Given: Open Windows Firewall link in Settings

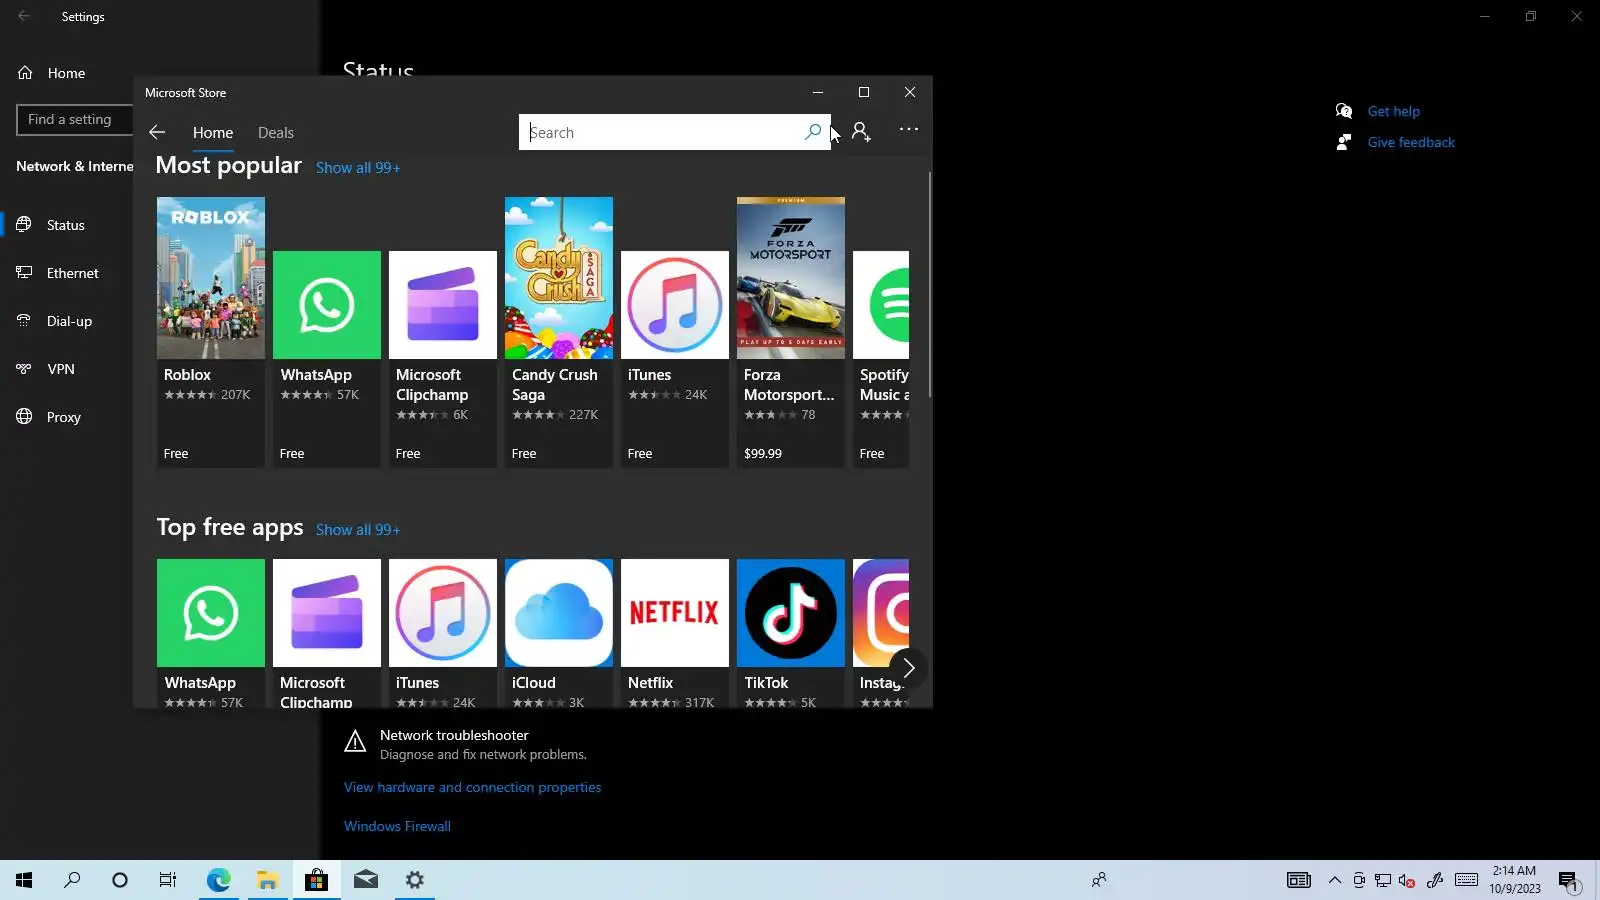Looking at the screenshot, I should 397,826.
